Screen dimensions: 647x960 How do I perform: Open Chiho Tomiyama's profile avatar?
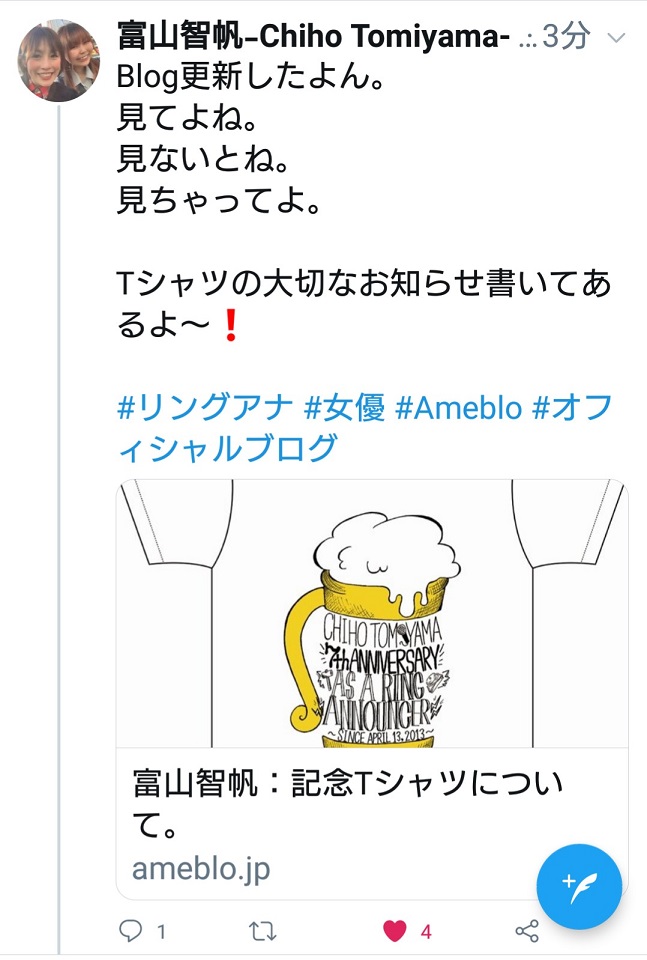[59, 61]
